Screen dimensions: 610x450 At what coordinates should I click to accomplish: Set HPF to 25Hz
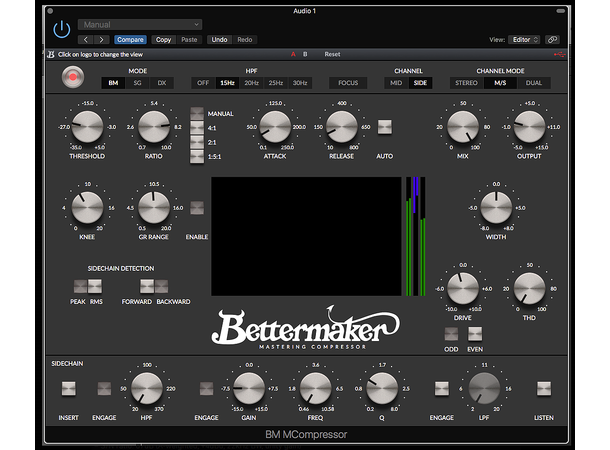(x=275, y=83)
